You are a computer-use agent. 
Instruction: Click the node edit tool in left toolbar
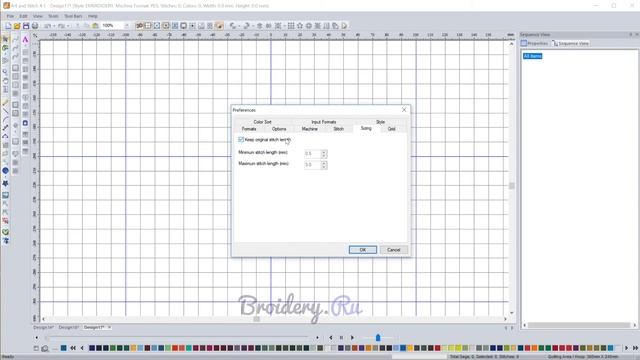point(5,128)
